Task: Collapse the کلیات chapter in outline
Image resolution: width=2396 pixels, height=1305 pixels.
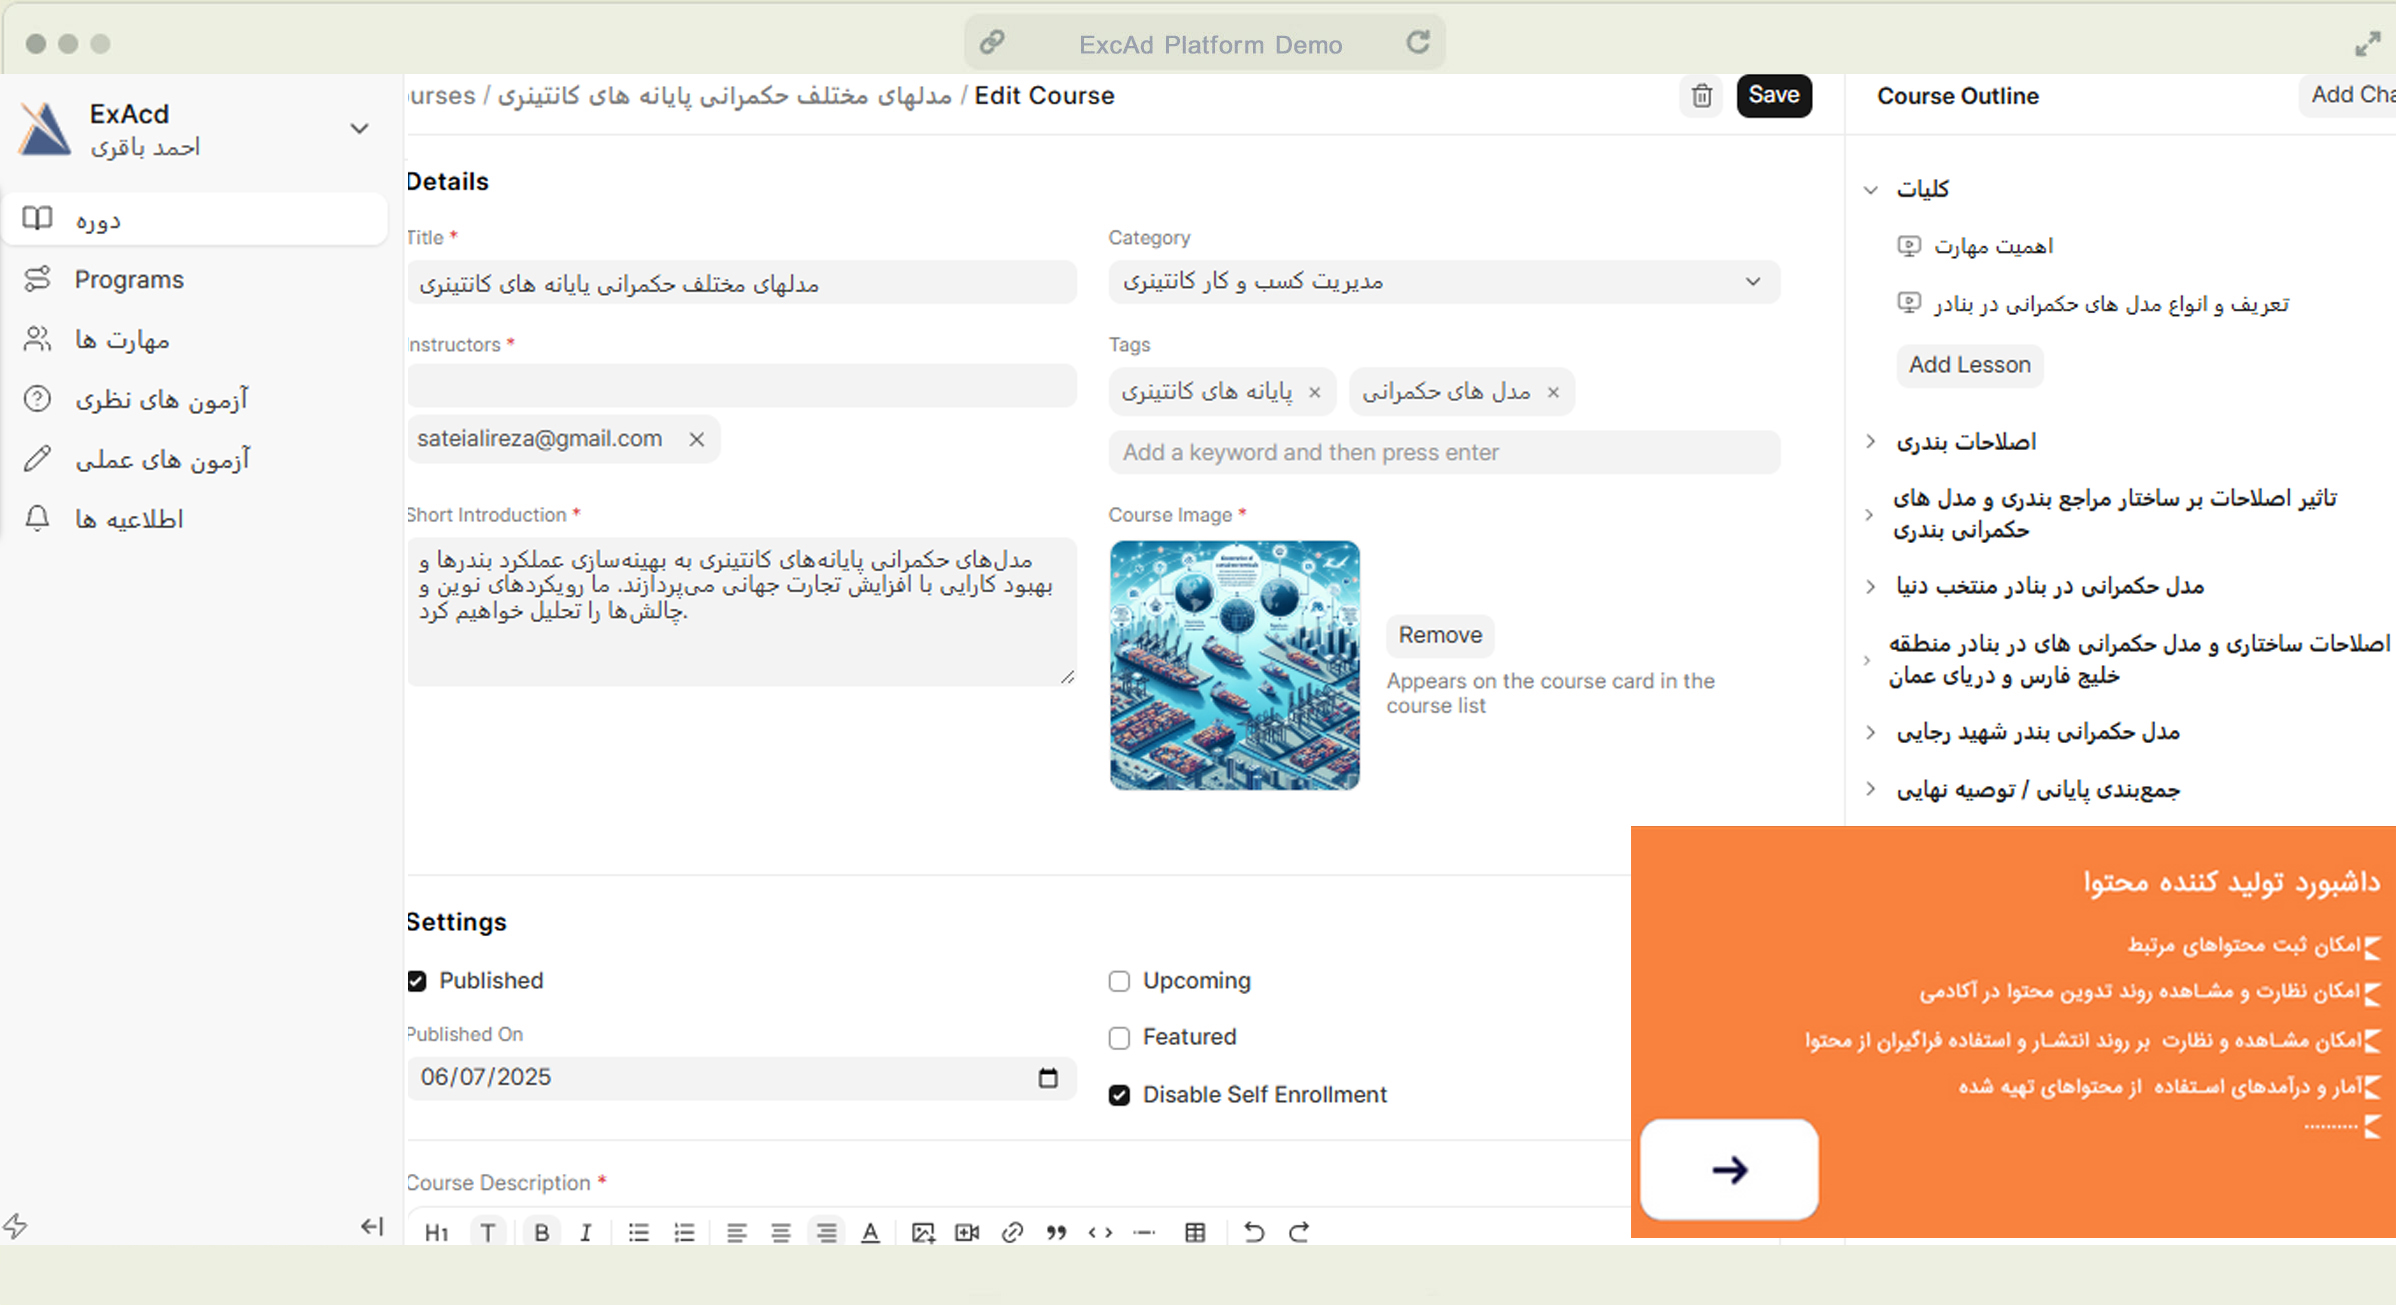Action: [1871, 190]
